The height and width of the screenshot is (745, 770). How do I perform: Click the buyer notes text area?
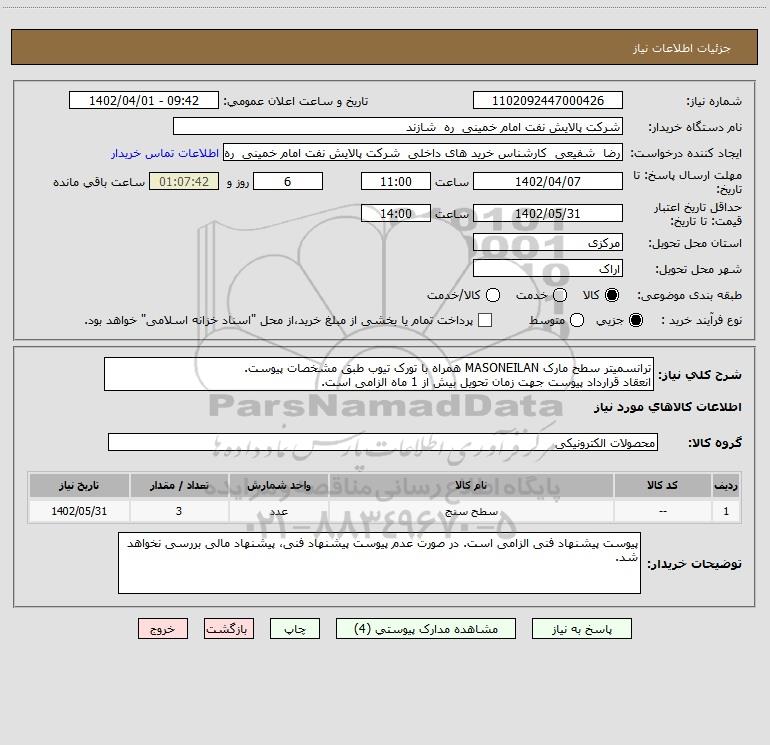(x=379, y=563)
